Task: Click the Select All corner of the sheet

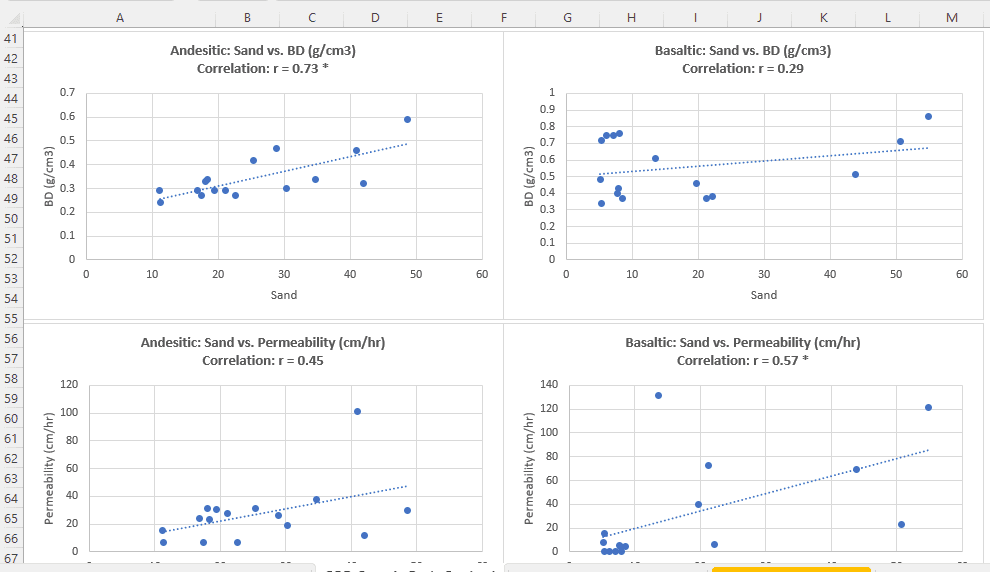Action: click(11, 18)
